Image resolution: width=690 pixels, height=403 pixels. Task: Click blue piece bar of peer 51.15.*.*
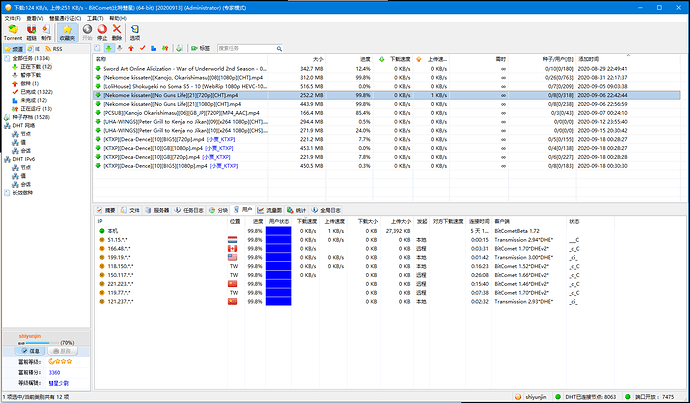(279, 240)
